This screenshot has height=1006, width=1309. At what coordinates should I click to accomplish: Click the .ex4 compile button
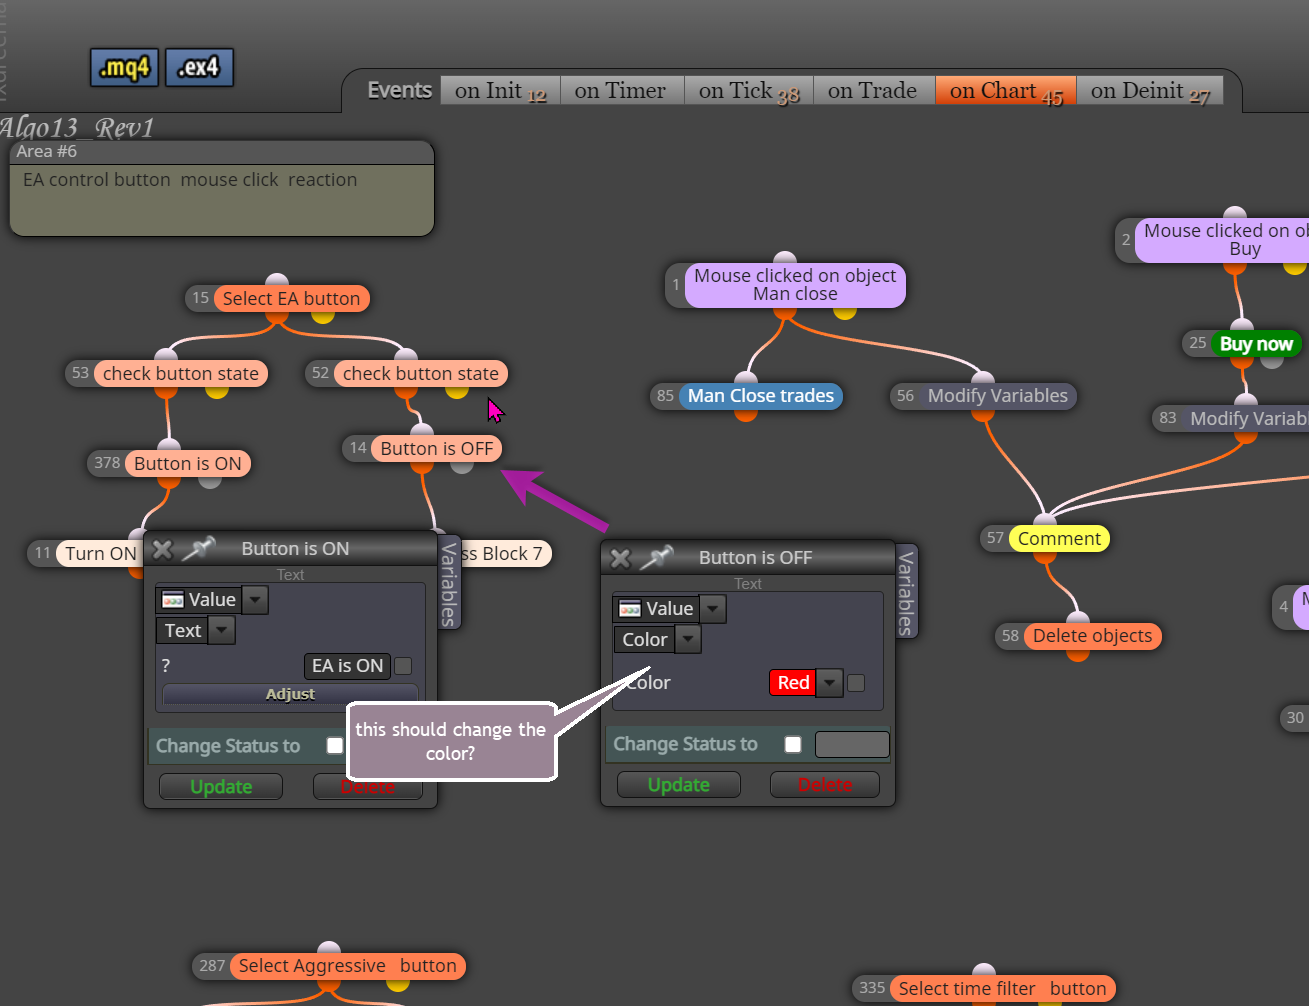coord(199,67)
